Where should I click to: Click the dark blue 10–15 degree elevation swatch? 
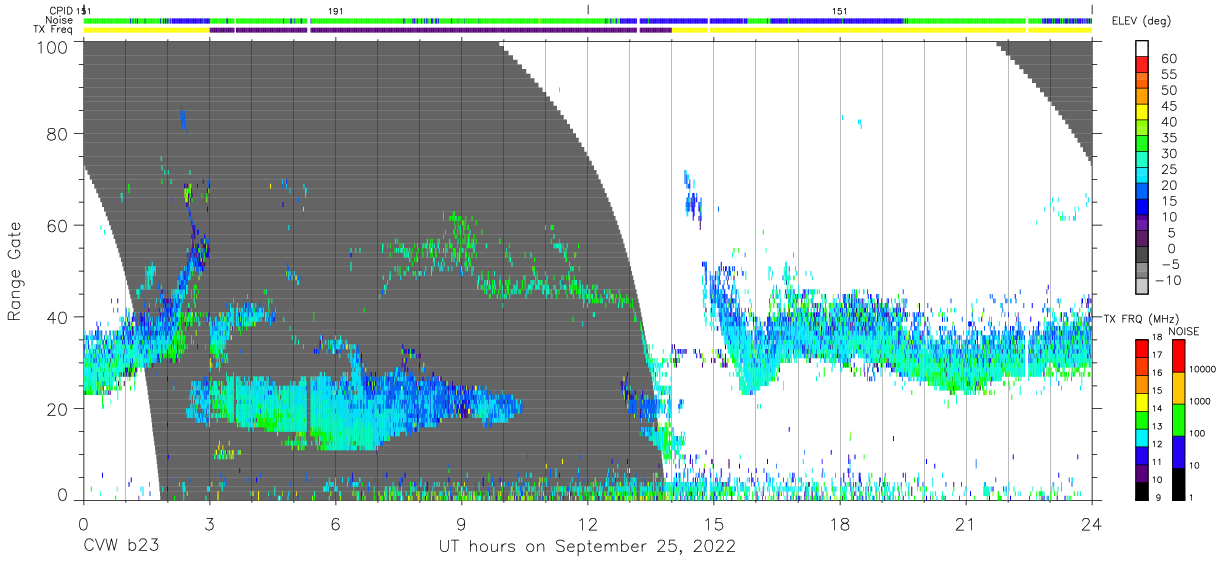tap(1142, 209)
